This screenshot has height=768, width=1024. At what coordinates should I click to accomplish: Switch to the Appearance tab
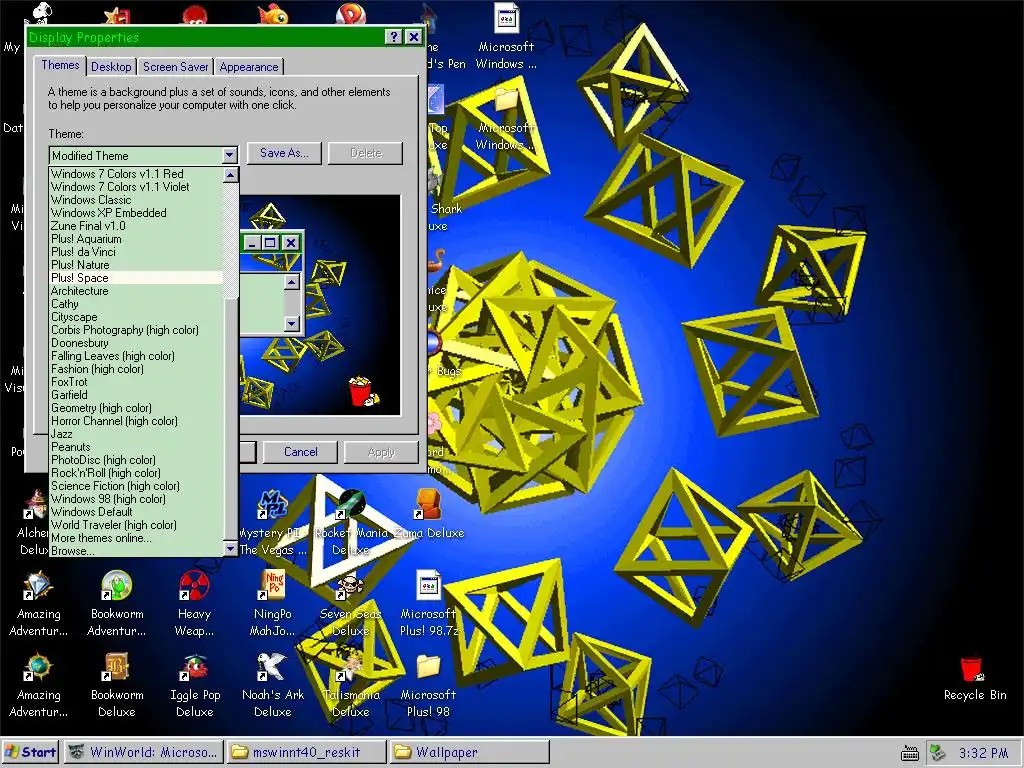click(249, 67)
